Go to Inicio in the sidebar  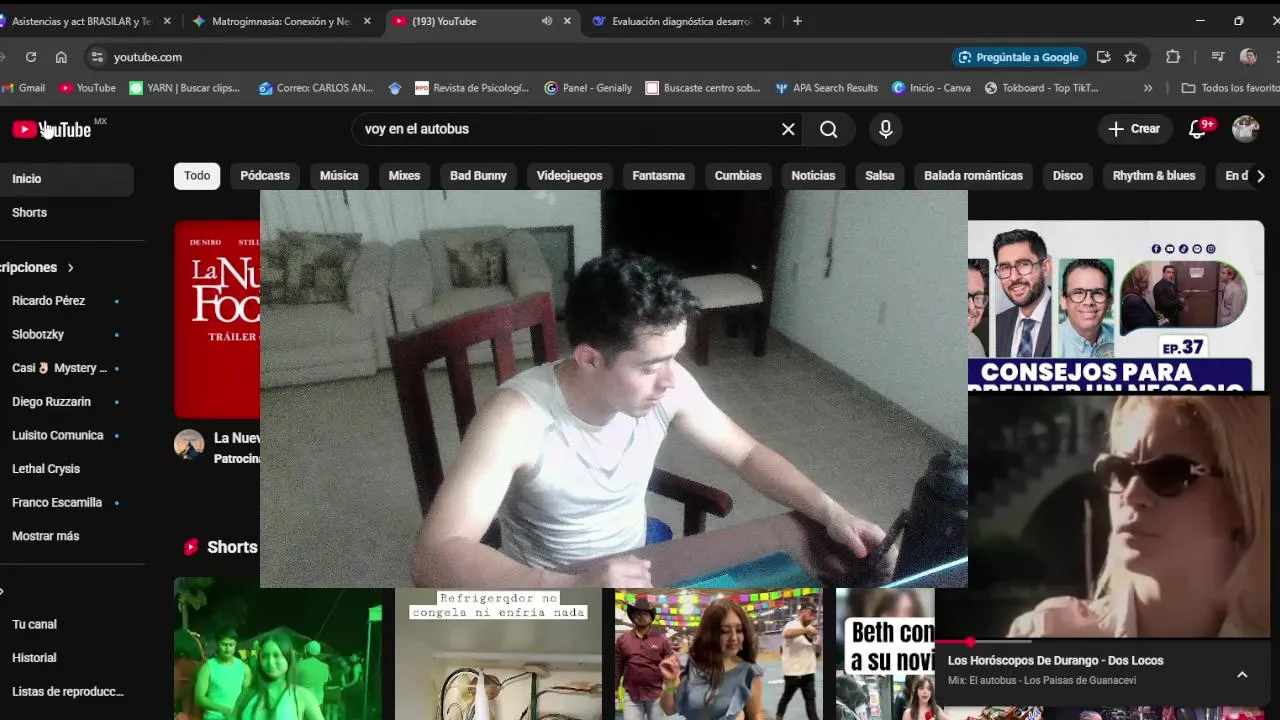tap(66, 179)
